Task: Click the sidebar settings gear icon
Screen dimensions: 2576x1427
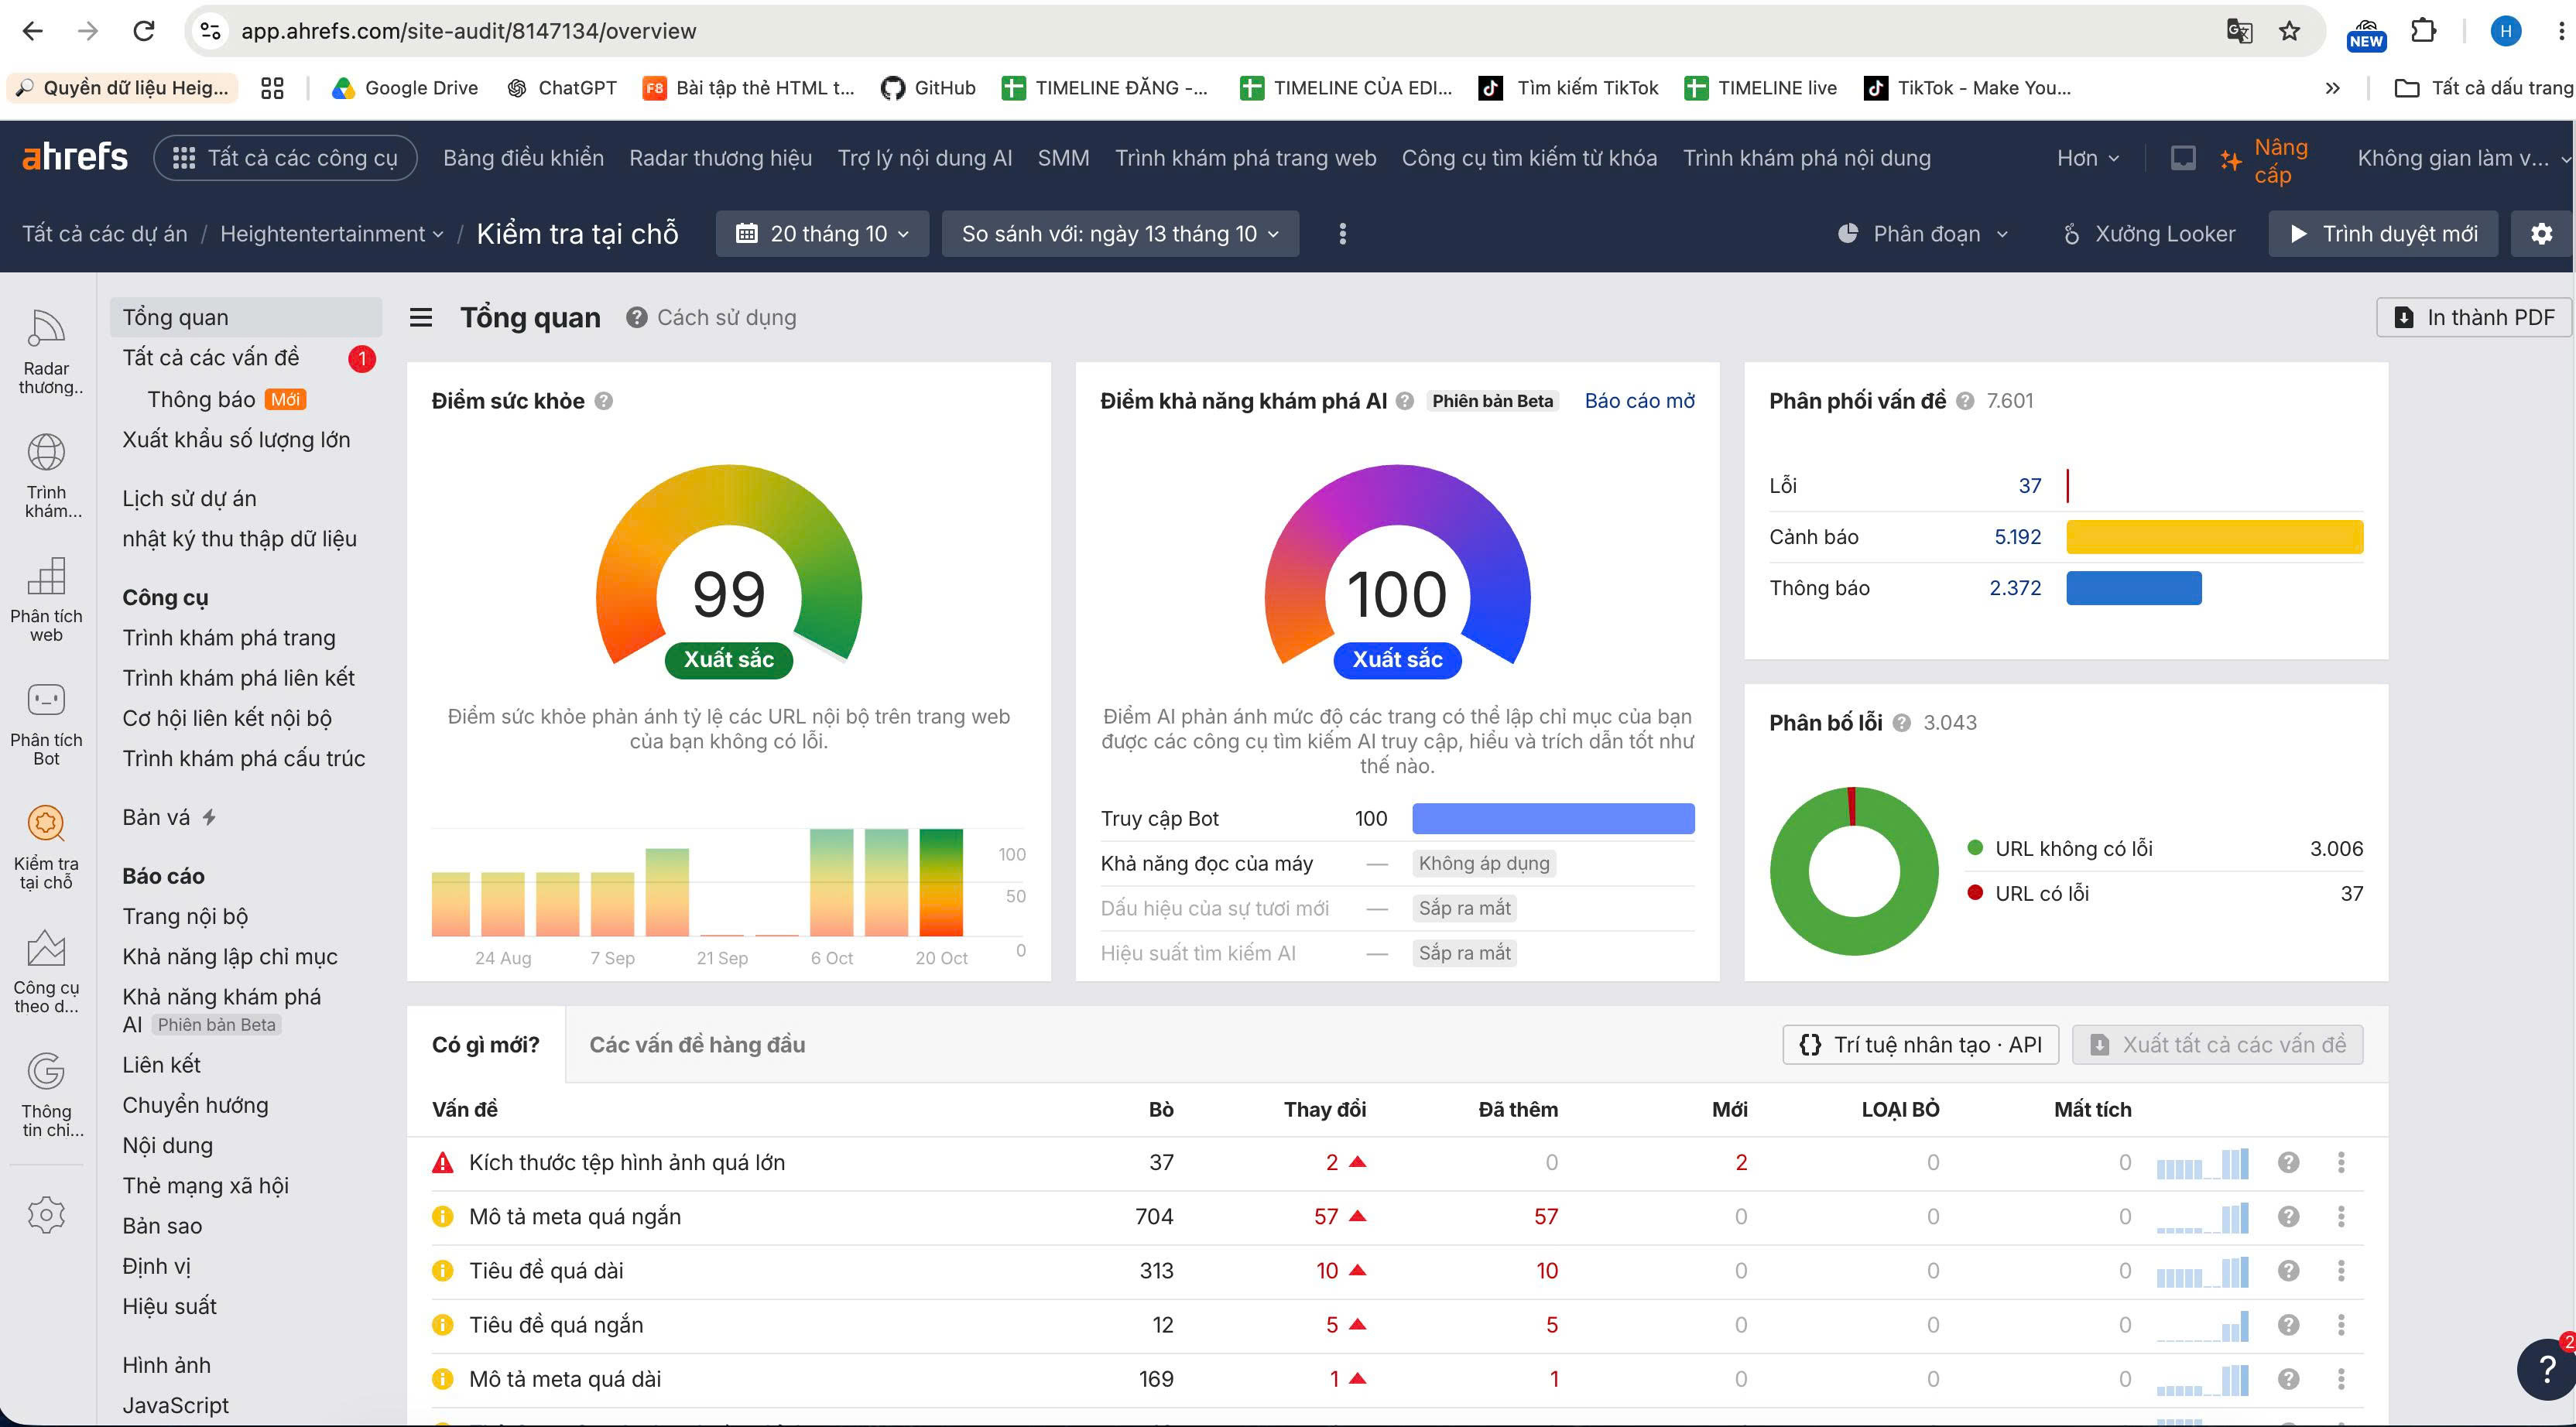Action: tap(46, 1214)
